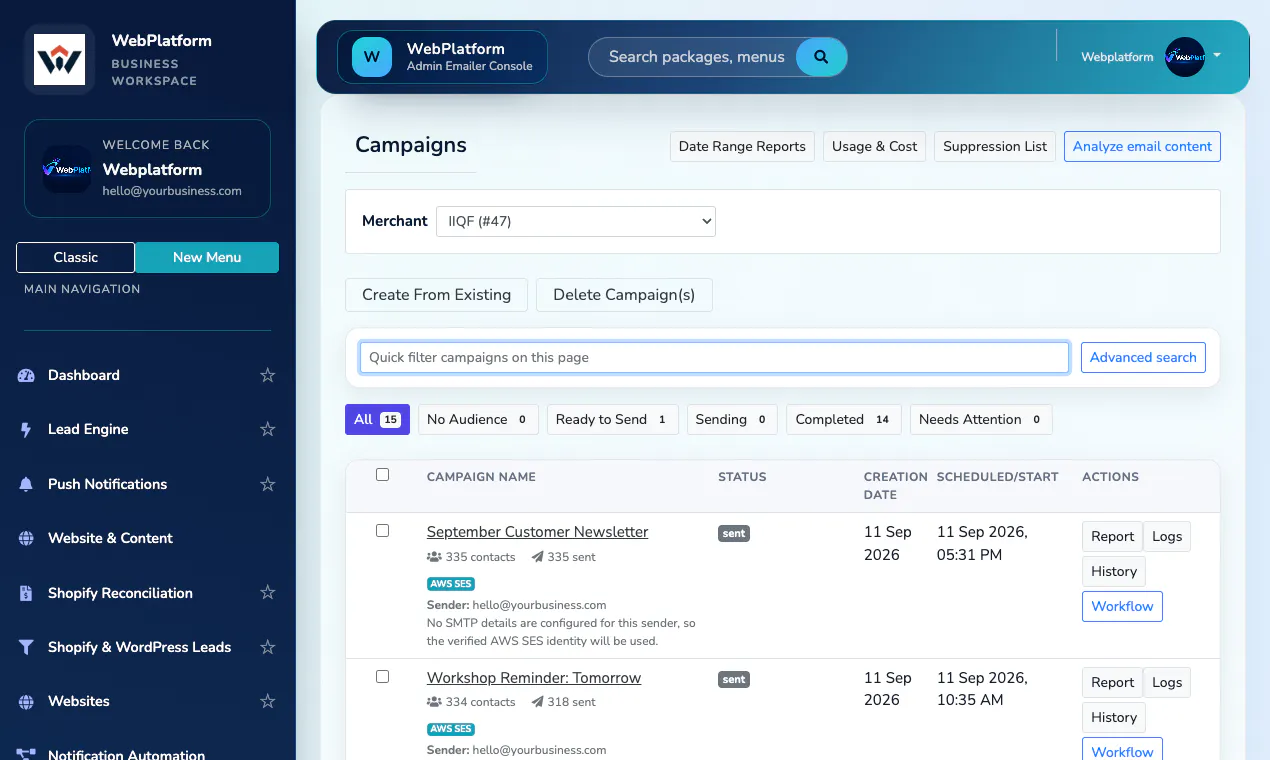The height and width of the screenshot is (760, 1270).
Task: Star the Shopify Reconciliation menu item
Action: coord(267,593)
